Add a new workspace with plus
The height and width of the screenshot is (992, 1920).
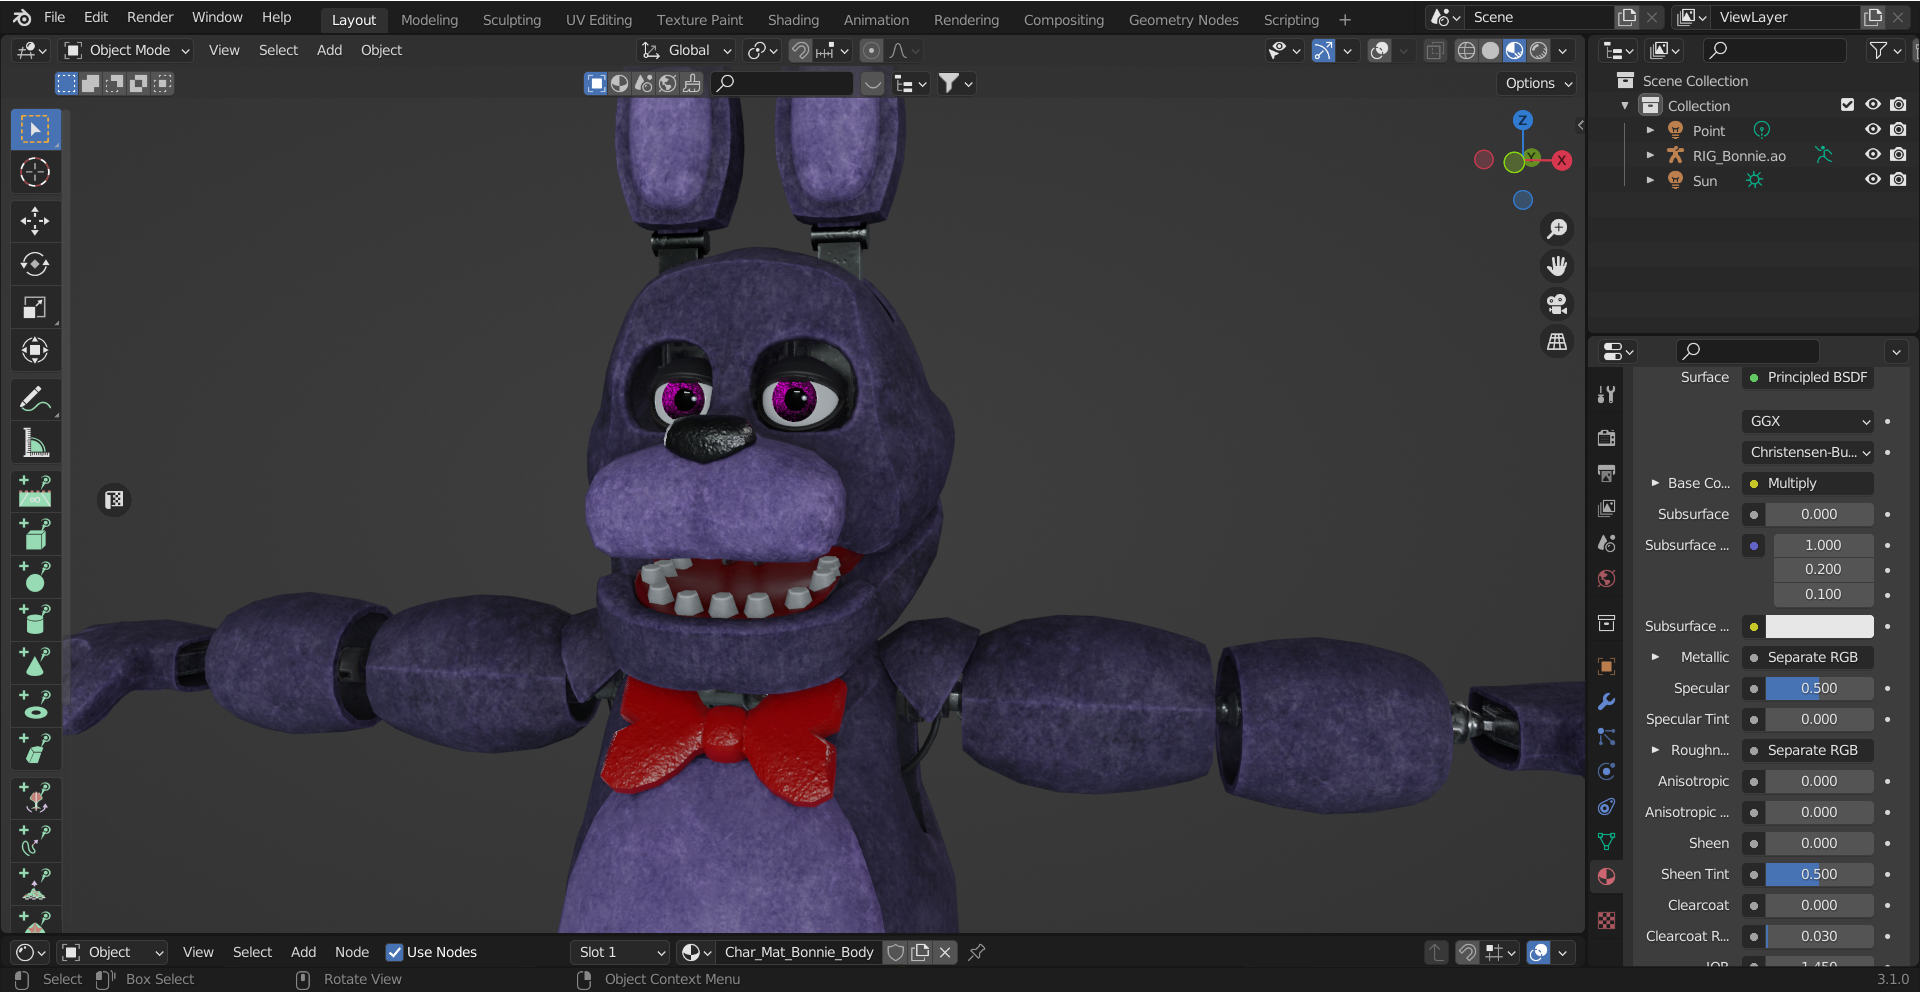click(1345, 20)
